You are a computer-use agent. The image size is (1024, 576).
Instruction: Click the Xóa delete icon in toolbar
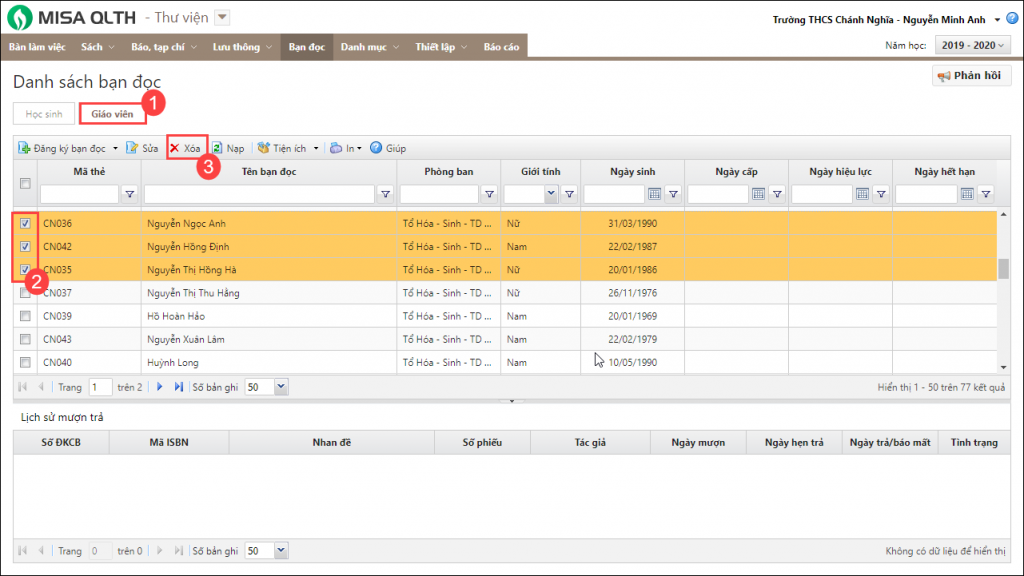[x=174, y=148]
